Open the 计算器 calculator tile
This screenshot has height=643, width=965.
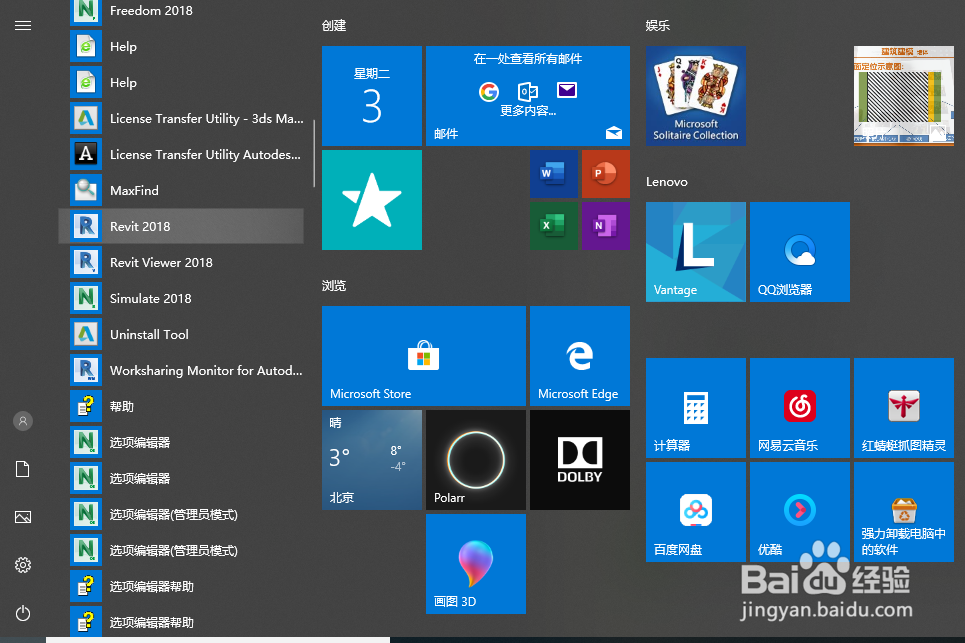696,408
